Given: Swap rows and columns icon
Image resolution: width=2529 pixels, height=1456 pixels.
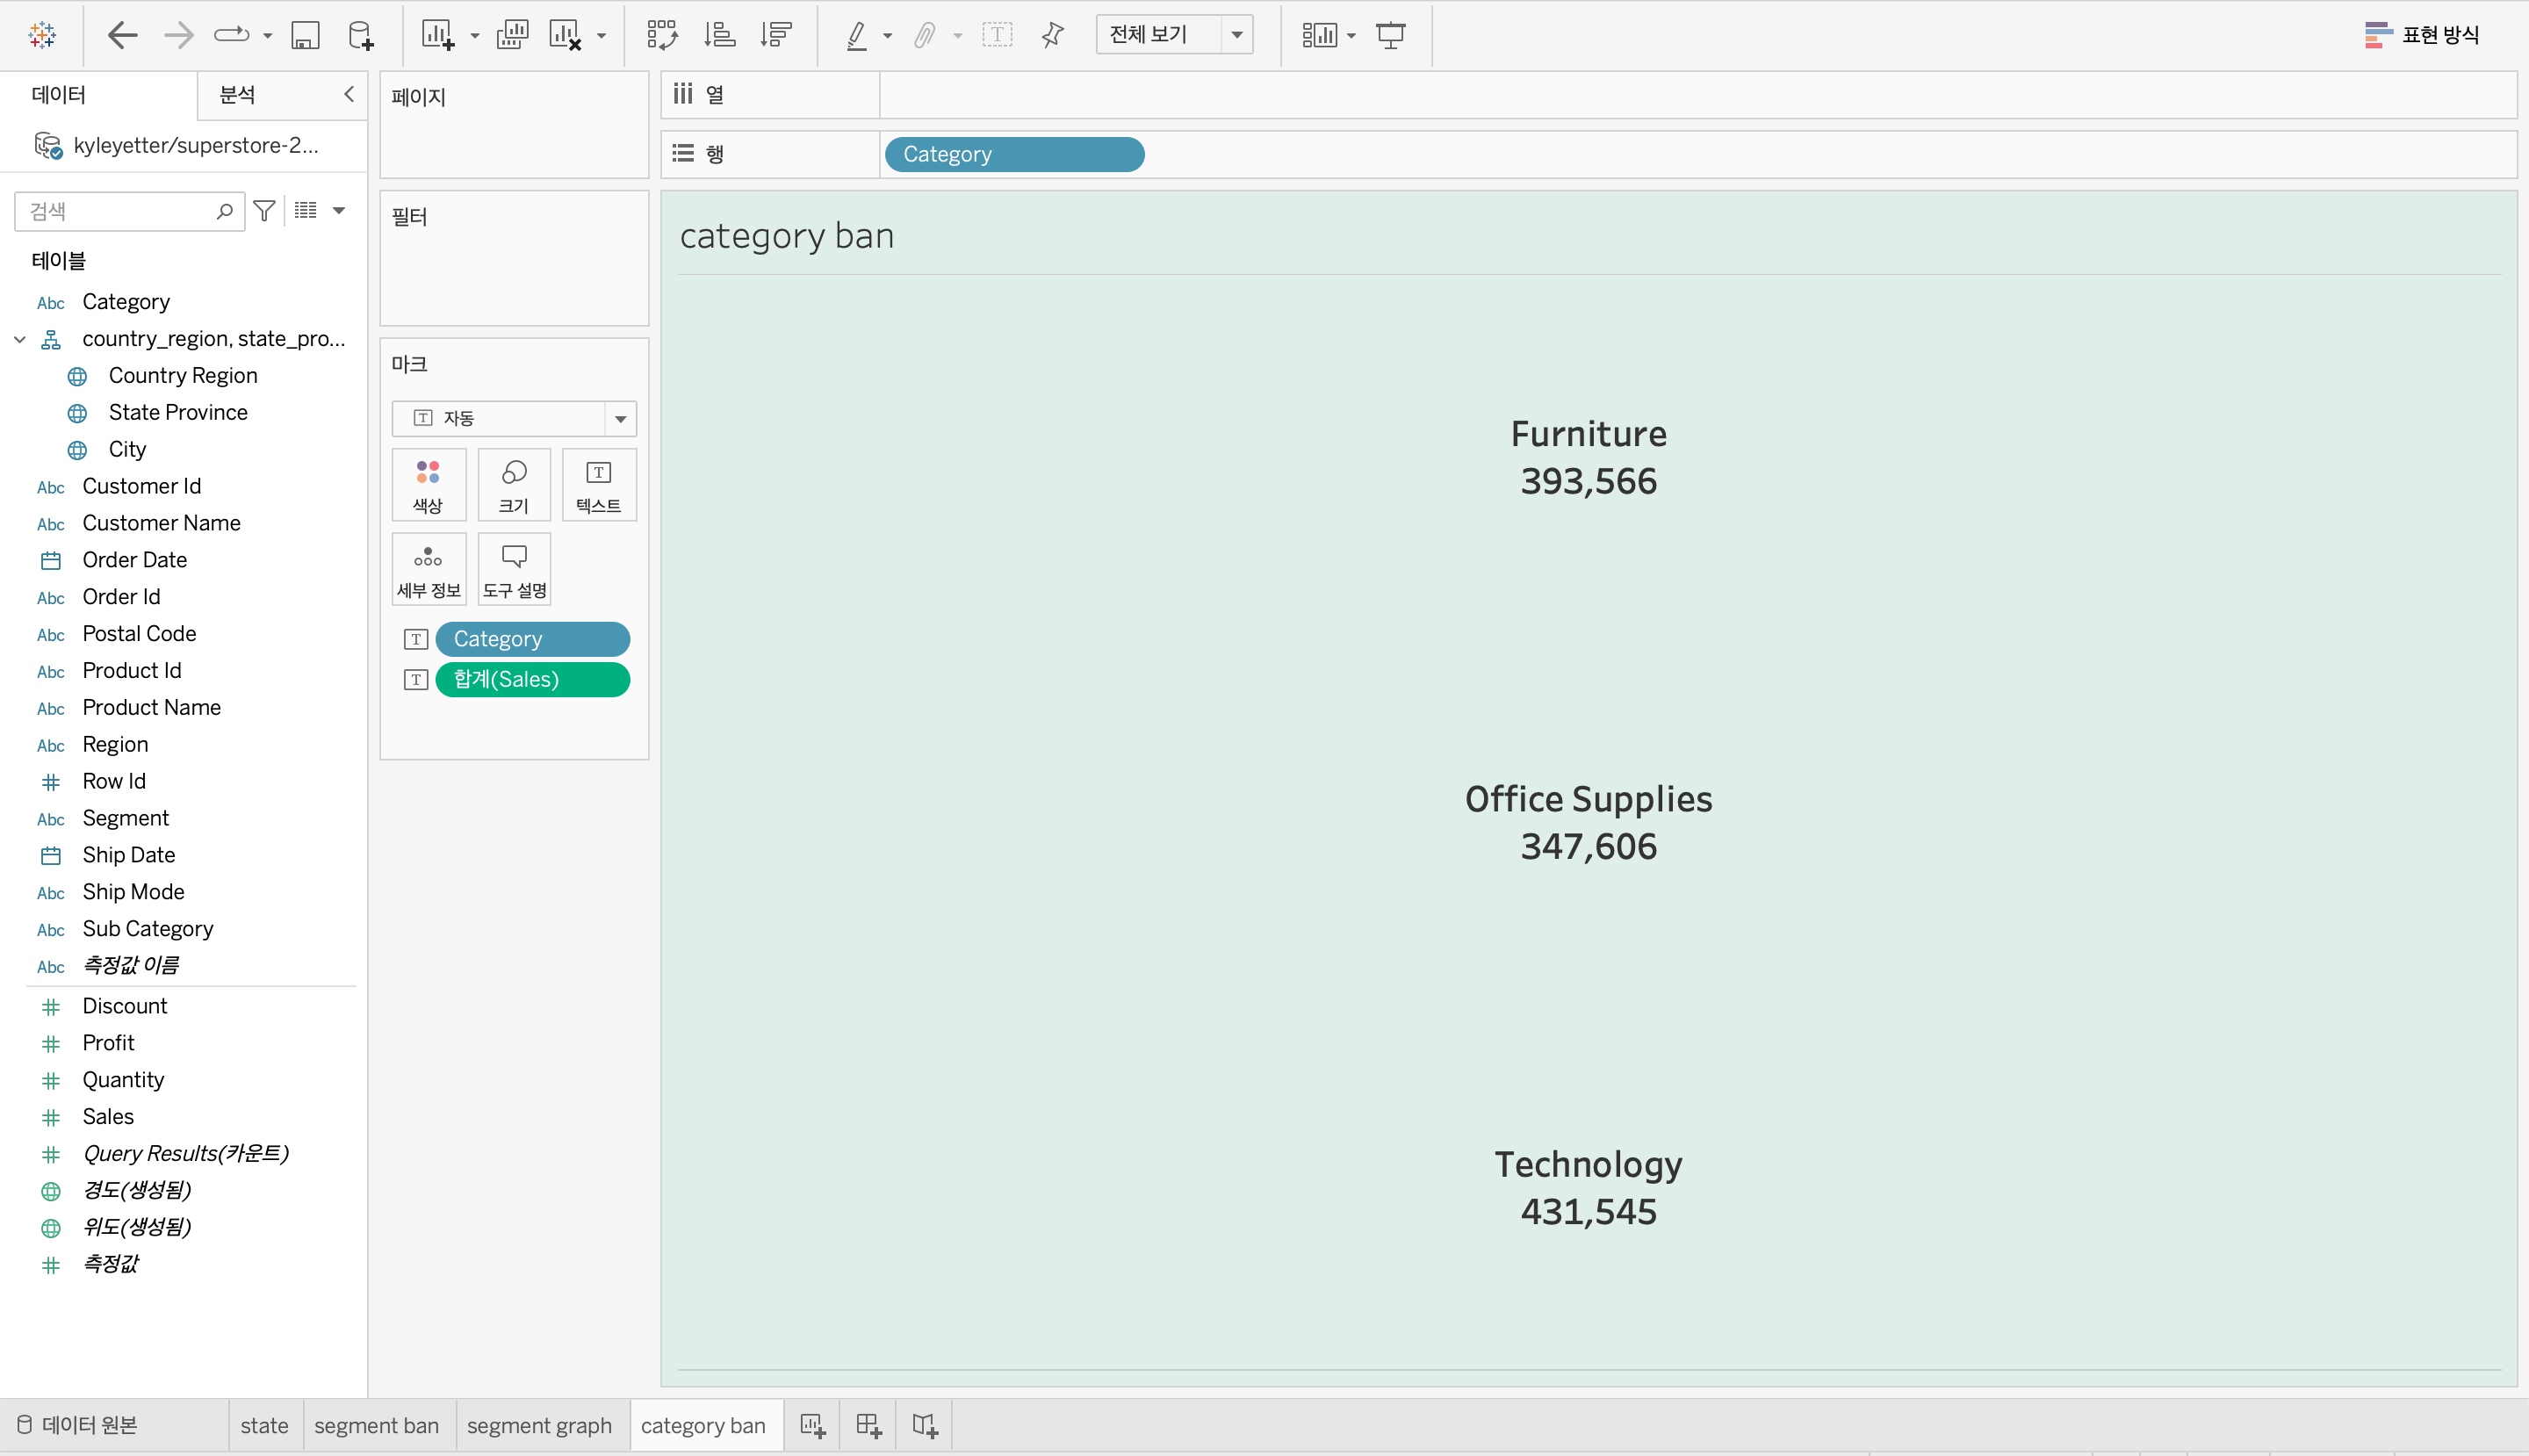Looking at the screenshot, I should click(x=662, y=36).
